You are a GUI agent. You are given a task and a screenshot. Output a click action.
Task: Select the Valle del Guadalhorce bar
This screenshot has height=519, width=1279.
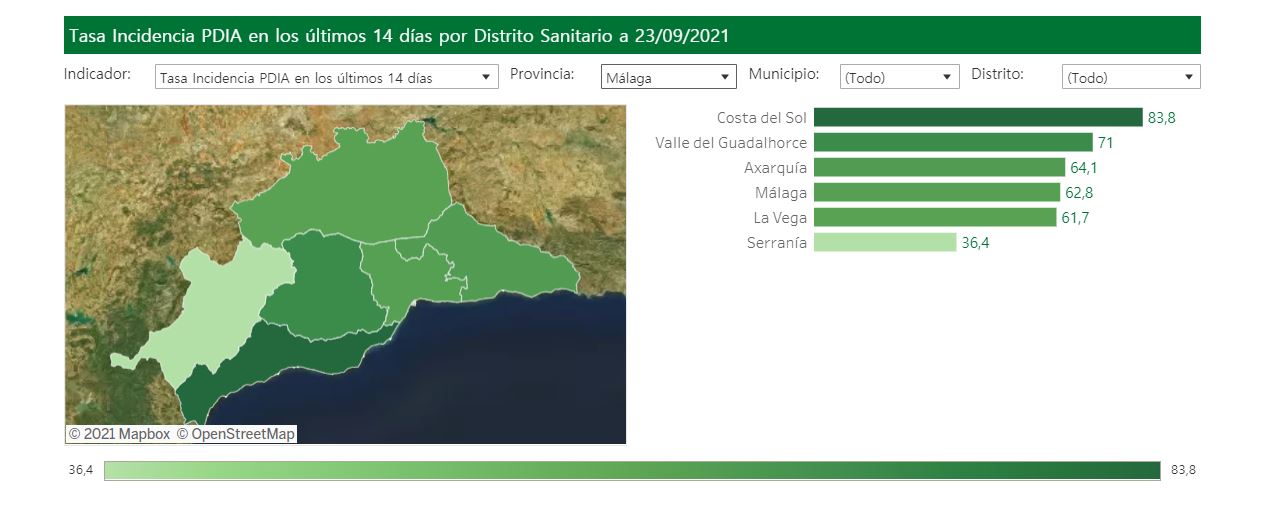pyautogui.click(x=953, y=143)
